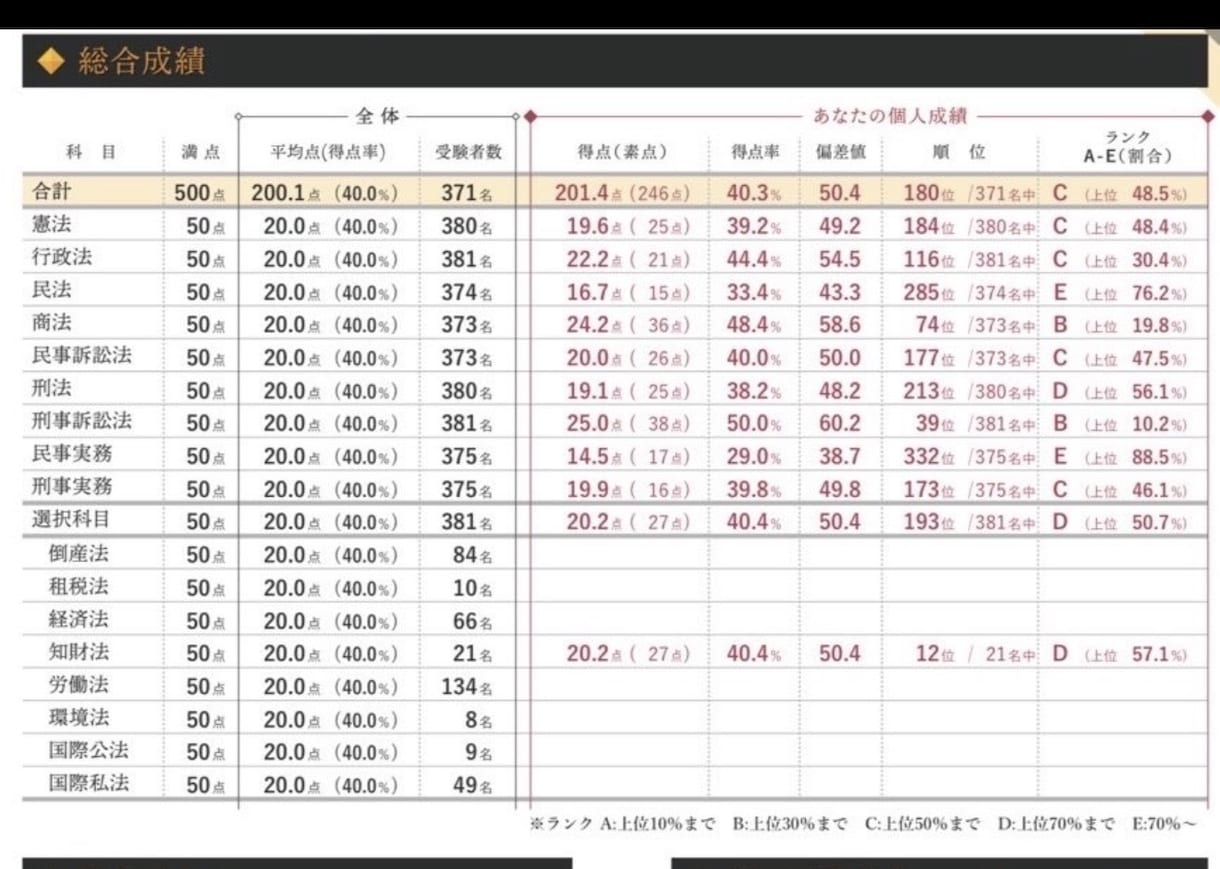This screenshot has height=869, width=1220.
Task: Click the 200.1点 average score cell
Action: pyautogui.click(x=324, y=193)
